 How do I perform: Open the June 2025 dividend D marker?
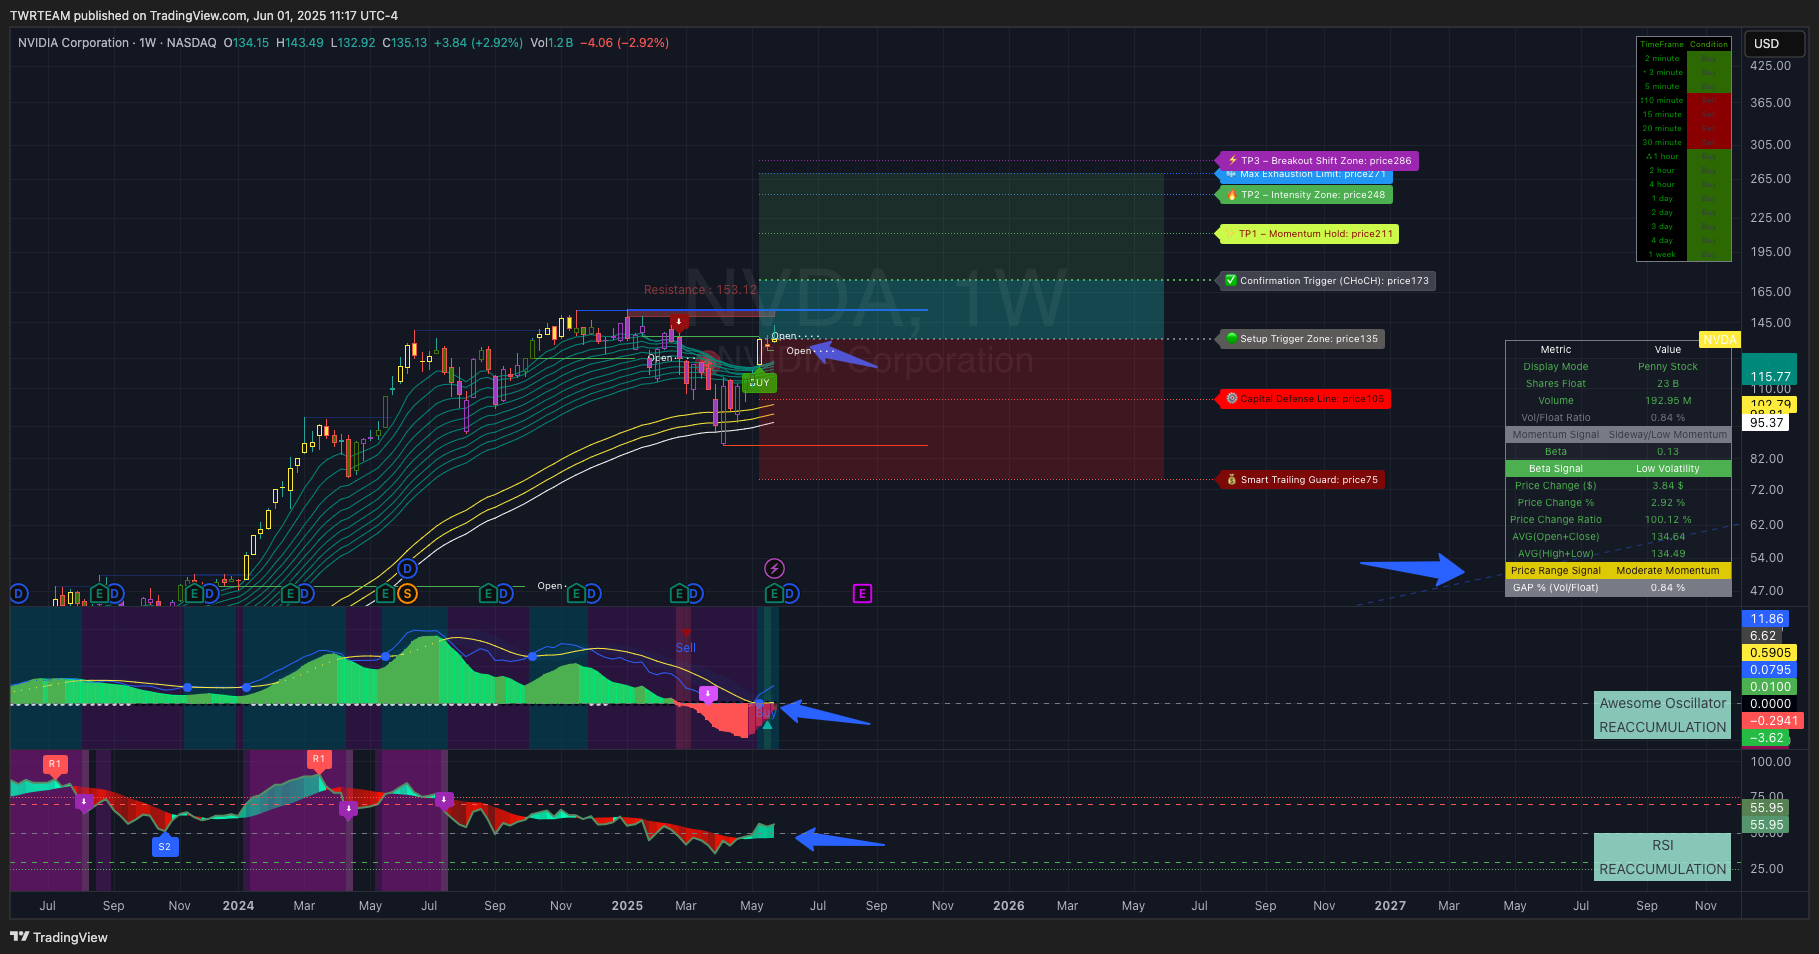click(790, 594)
